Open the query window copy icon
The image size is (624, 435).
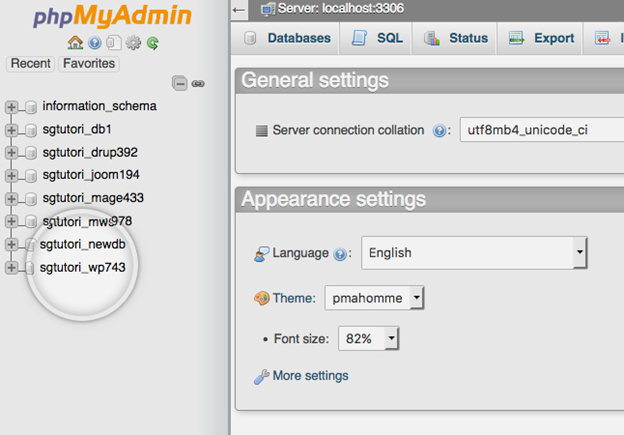click(x=114, y=43)
